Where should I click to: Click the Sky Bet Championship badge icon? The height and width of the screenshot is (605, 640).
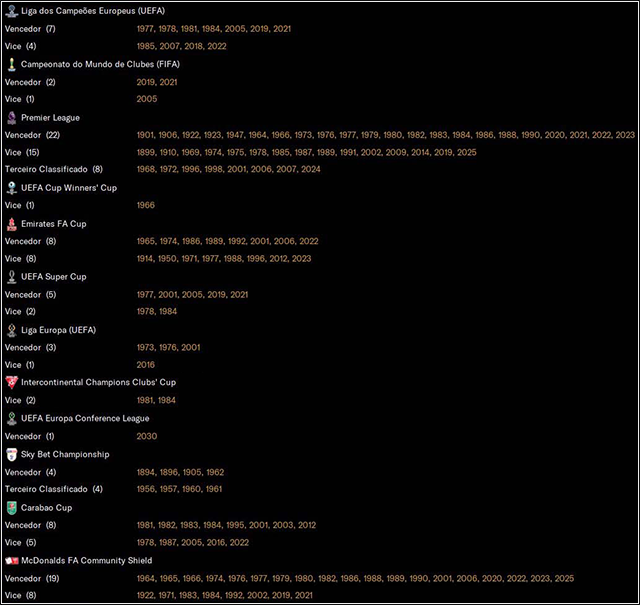pos(11,454)
